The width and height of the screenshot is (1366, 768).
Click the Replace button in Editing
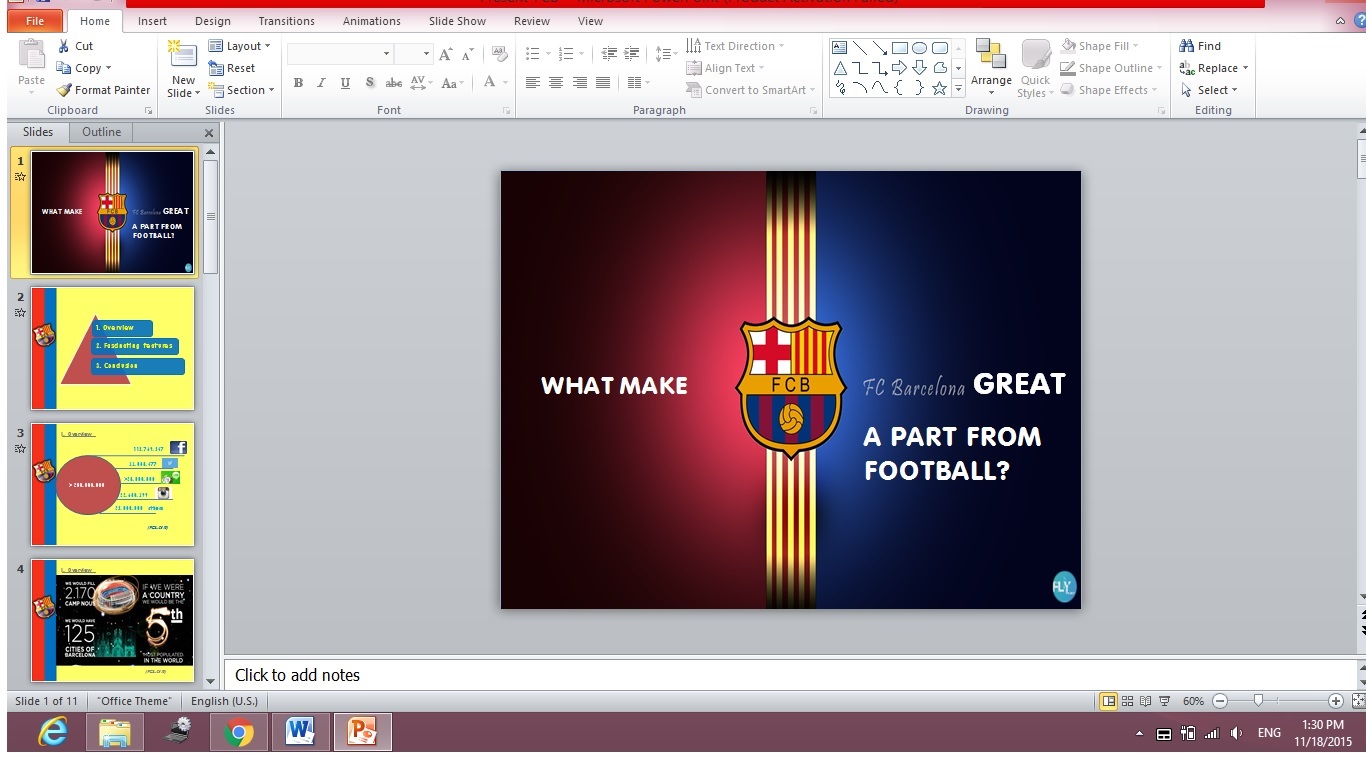pos(1215,68)
